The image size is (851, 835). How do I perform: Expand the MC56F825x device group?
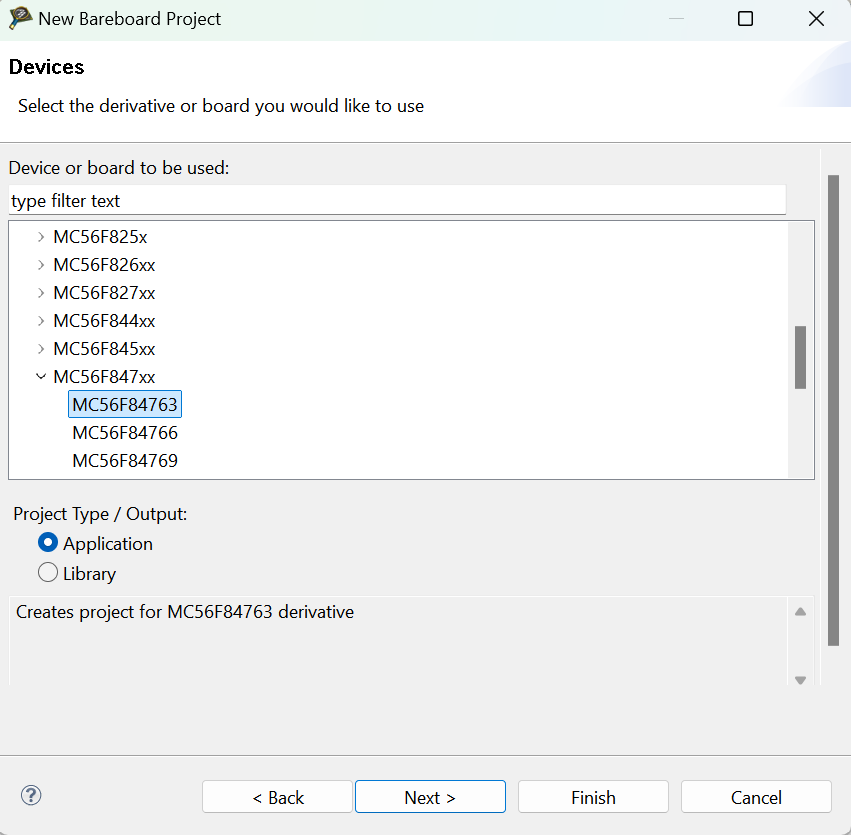click(x=41, y=237)
